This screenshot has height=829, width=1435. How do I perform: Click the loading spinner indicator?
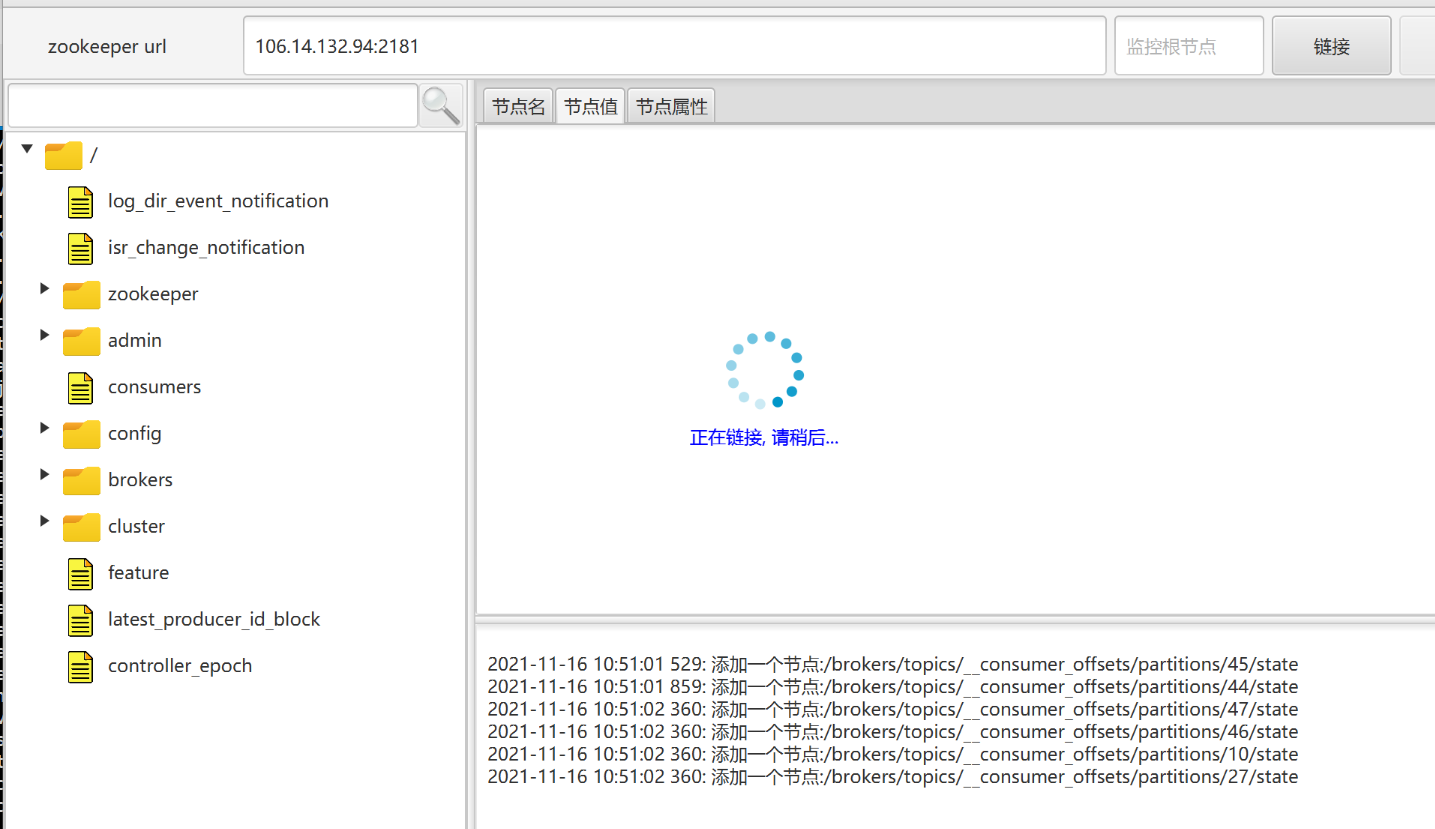pos(765,370)
